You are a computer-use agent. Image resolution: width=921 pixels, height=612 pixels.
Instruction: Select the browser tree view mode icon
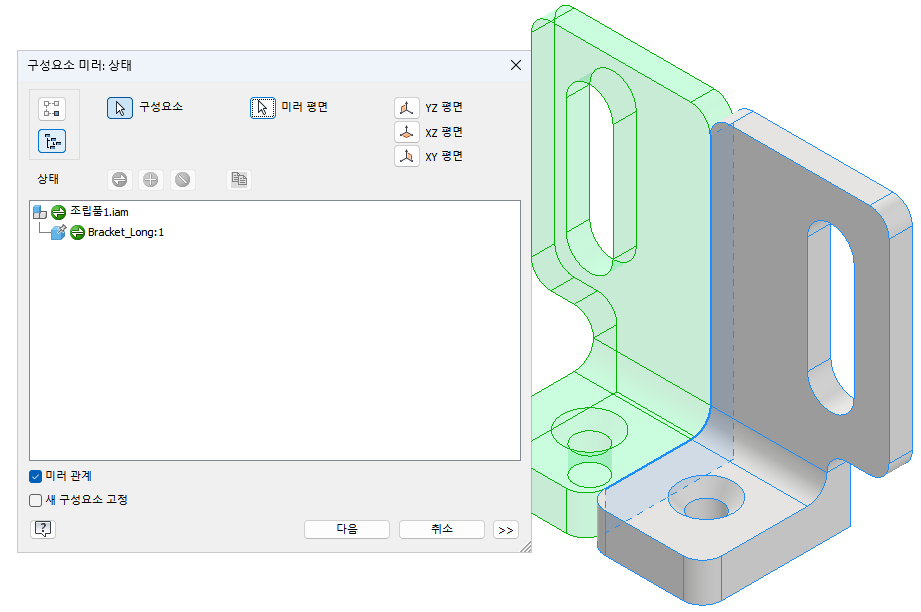pyautogui.click(x=52, y=141)
